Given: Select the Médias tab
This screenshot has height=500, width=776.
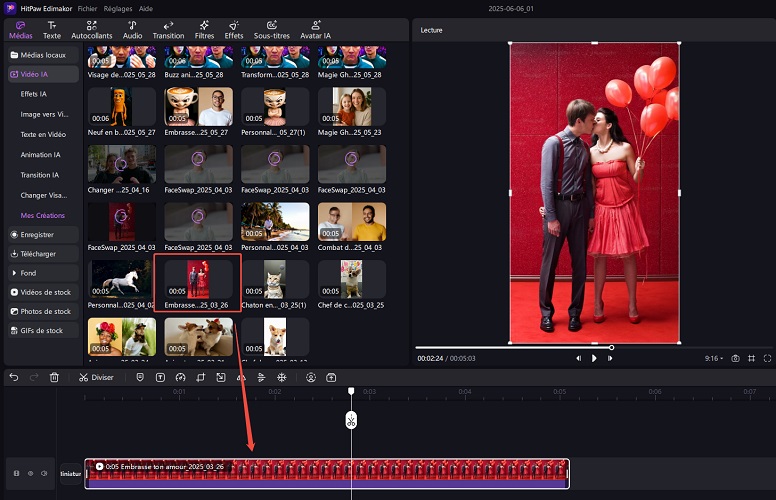Looking at the screenshot, I should pyautogui.click(x=21, y=30).
